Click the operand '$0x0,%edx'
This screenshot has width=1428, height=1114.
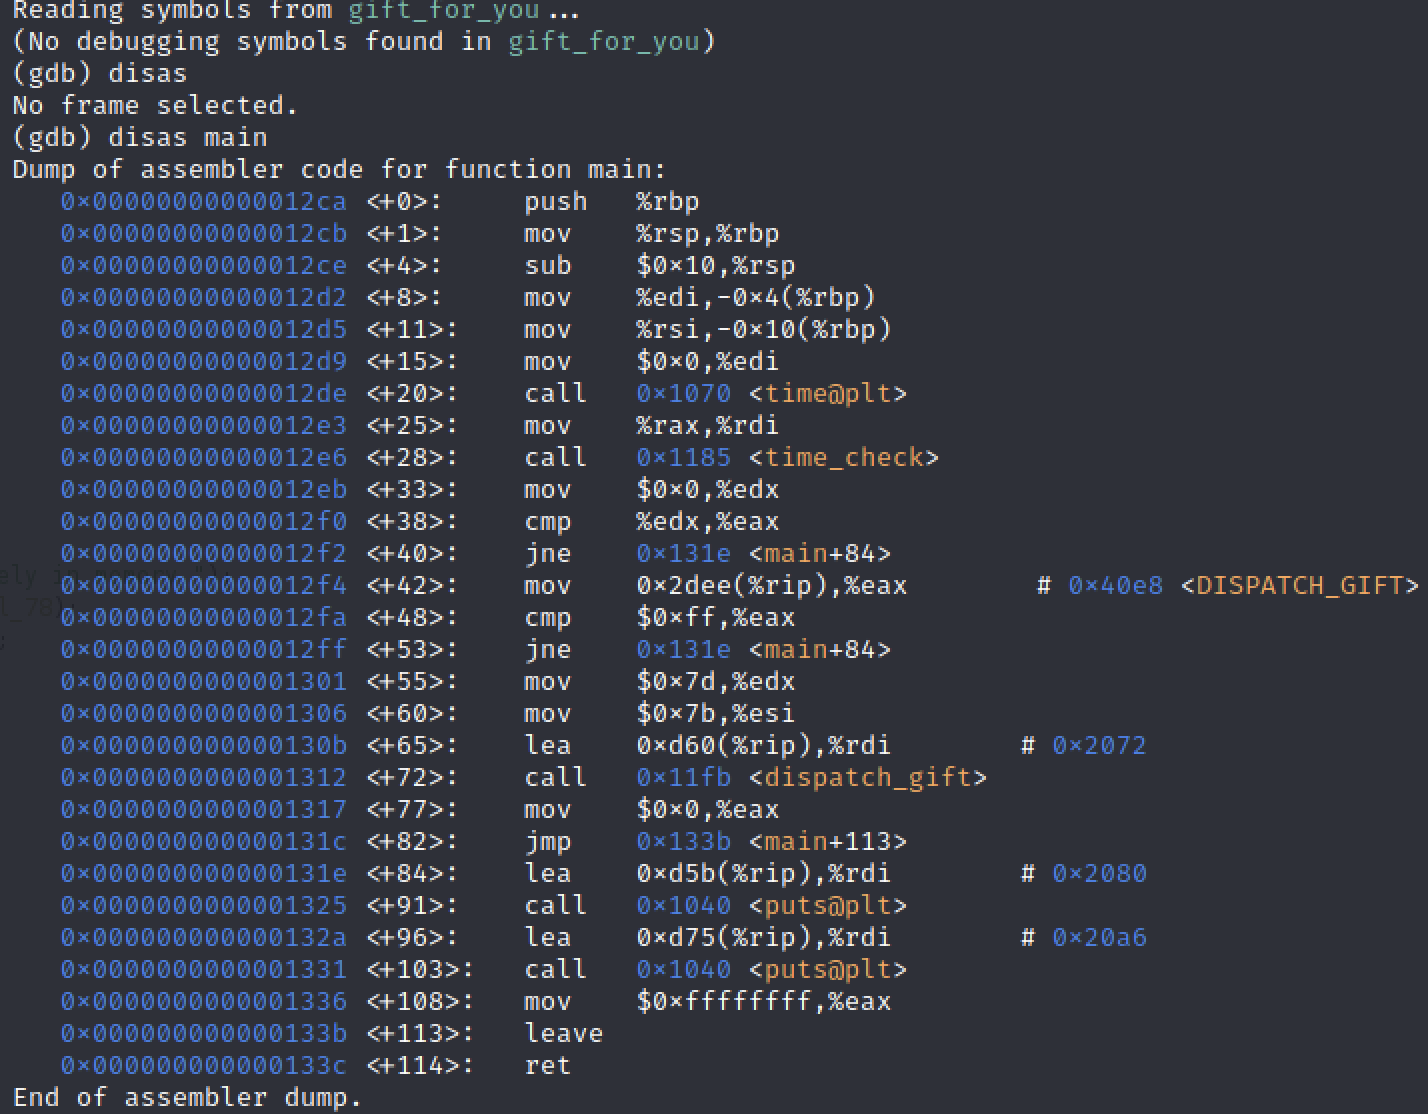708,489
